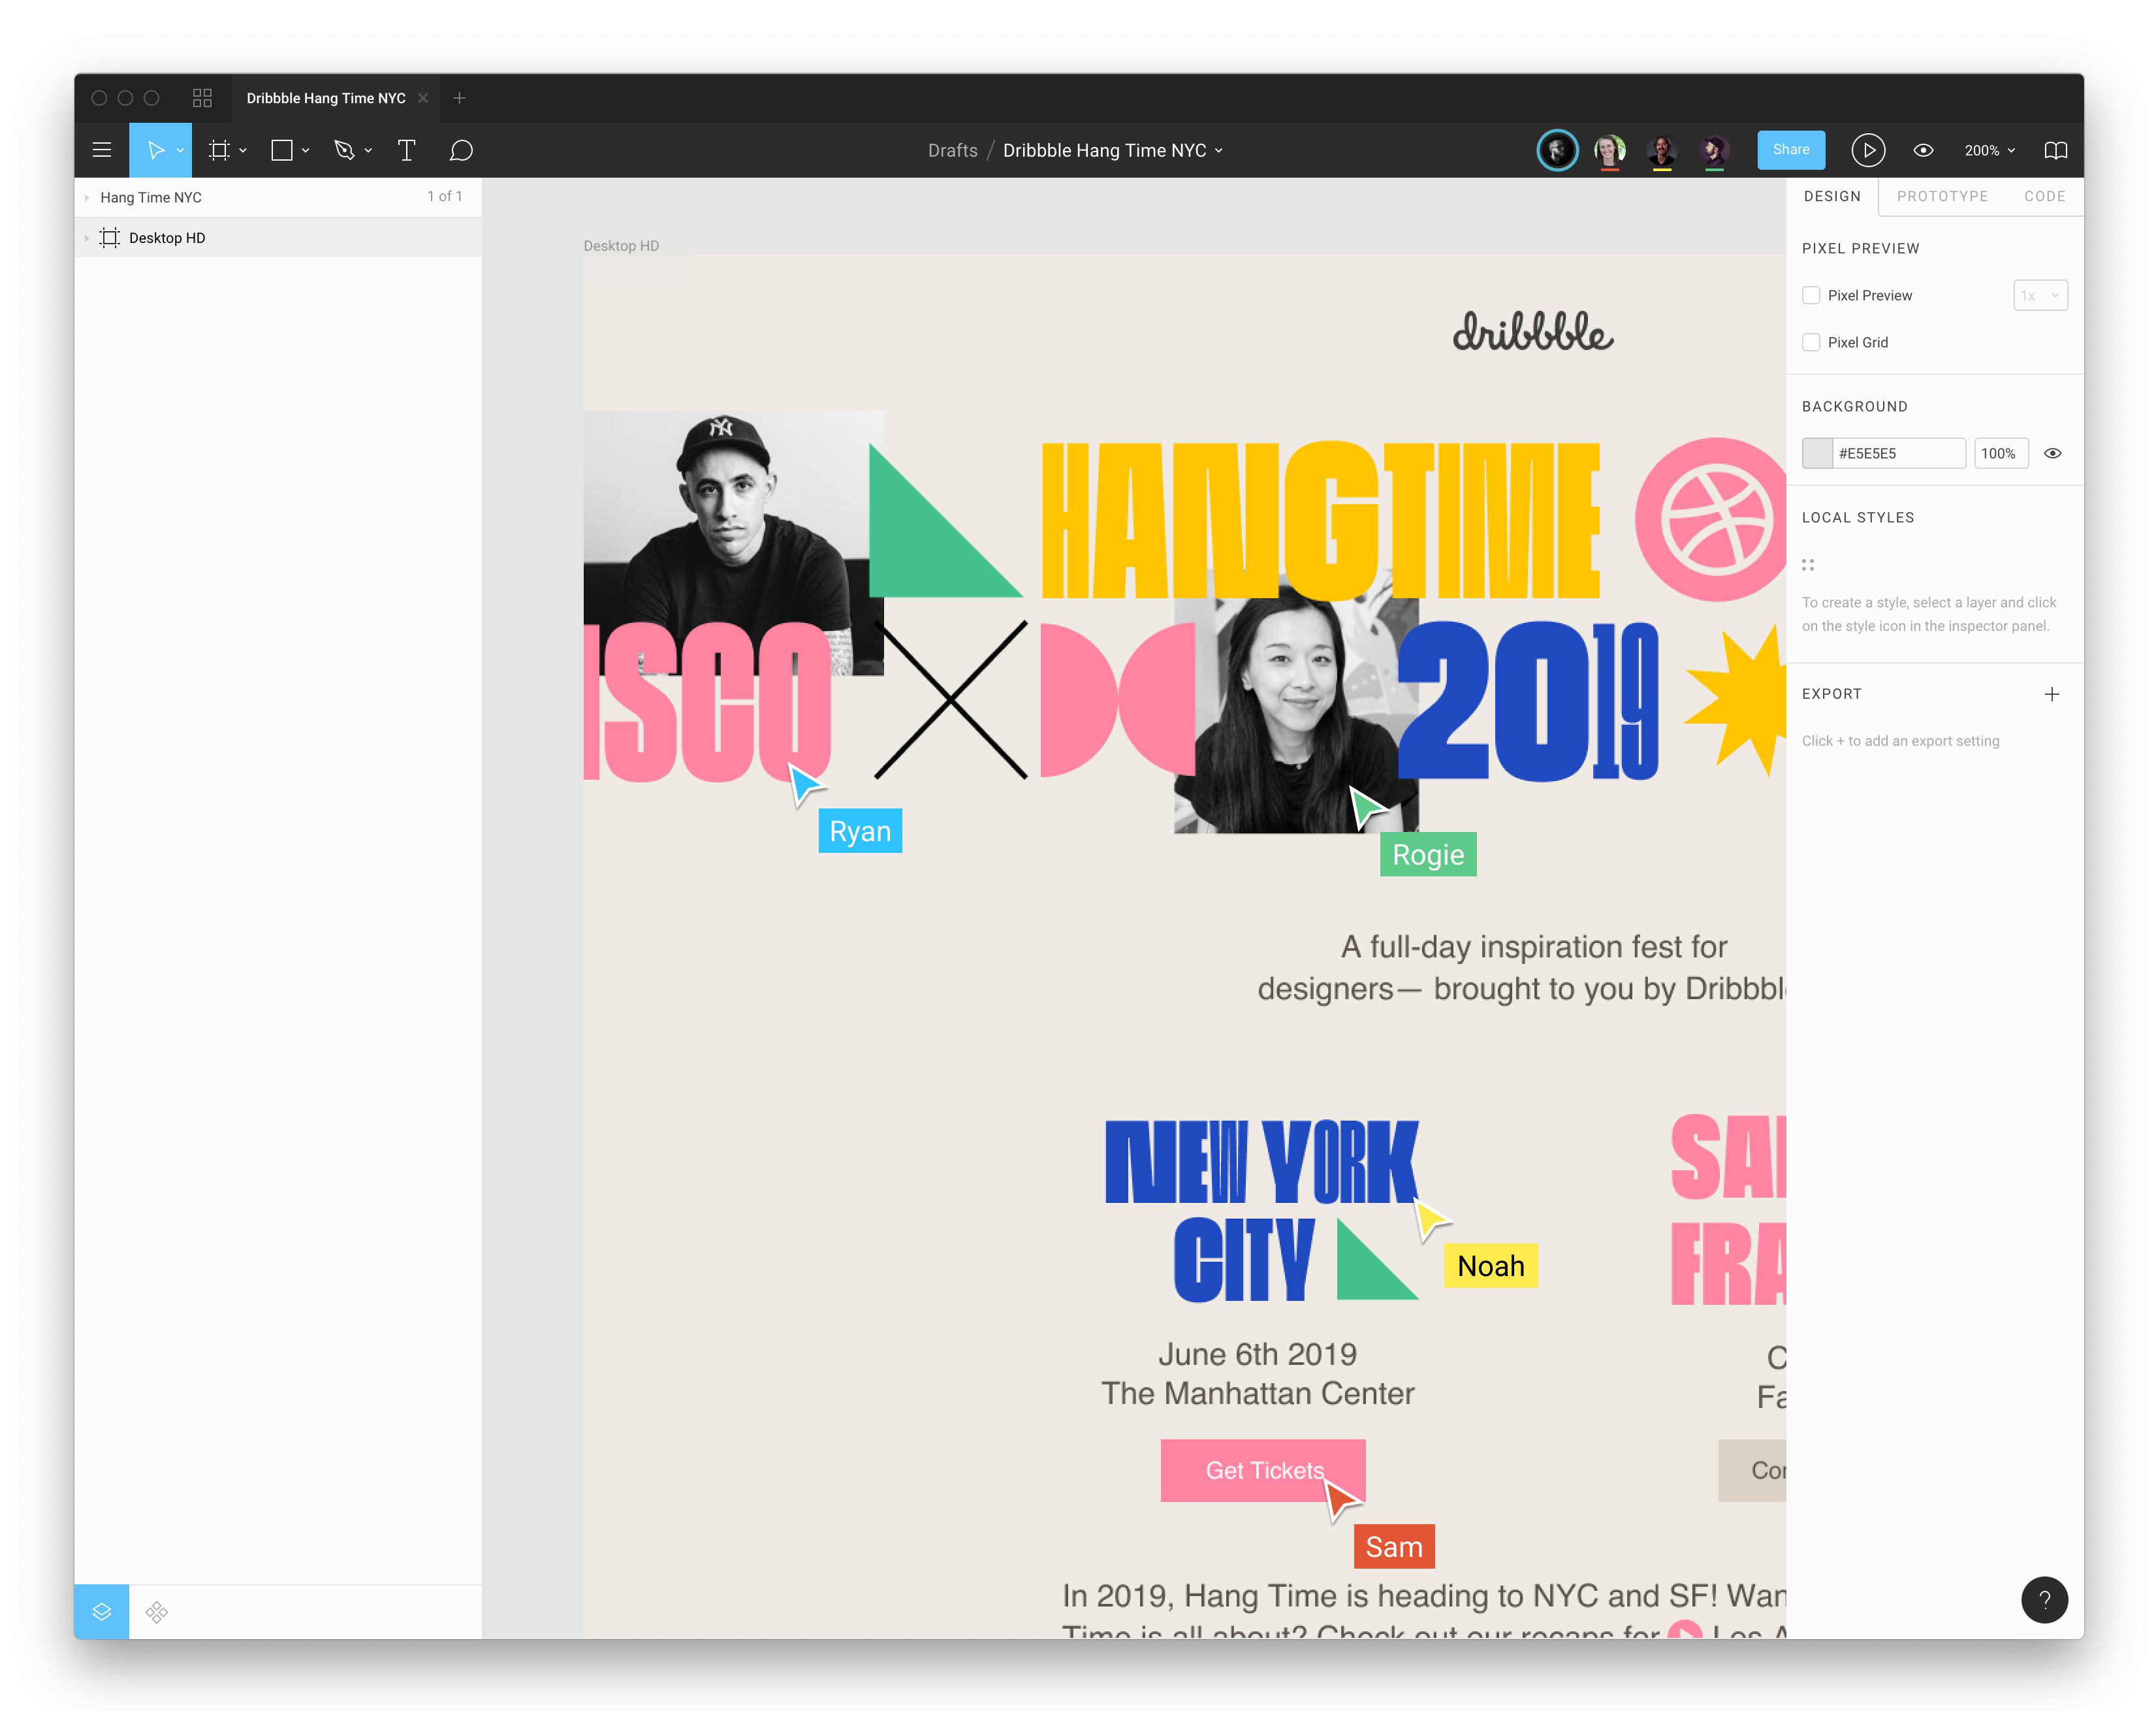Select the Text tool

tap(406, 150)
